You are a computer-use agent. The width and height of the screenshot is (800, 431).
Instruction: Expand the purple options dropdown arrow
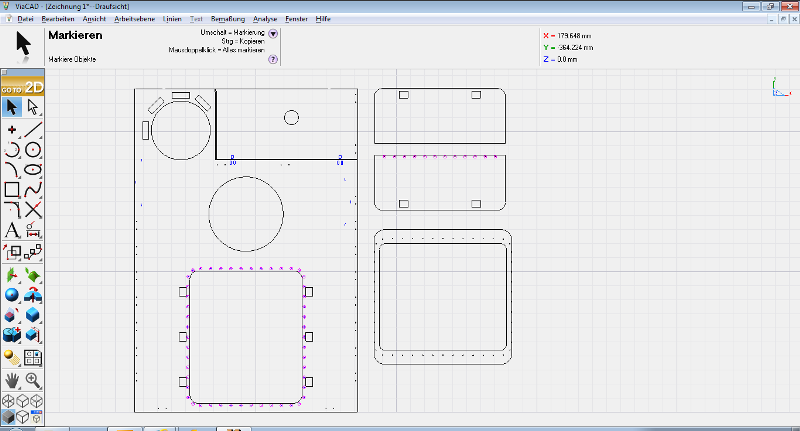pos(273,34)
